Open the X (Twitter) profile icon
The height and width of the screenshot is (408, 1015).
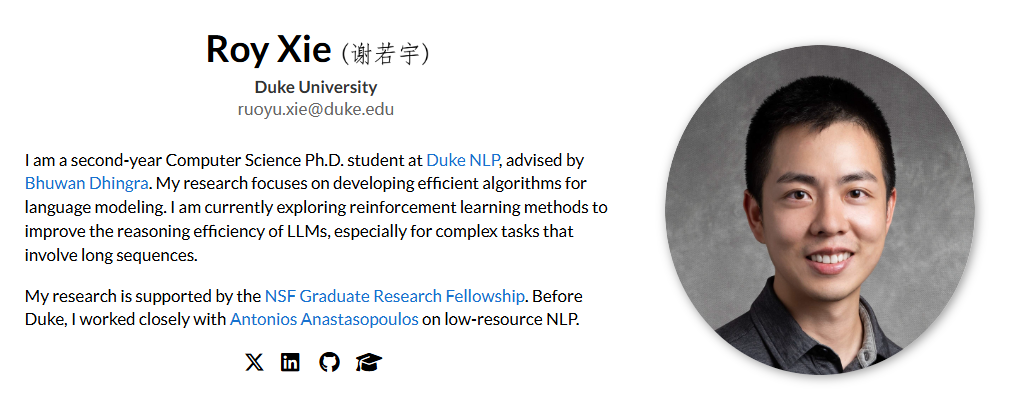(254, 362)
